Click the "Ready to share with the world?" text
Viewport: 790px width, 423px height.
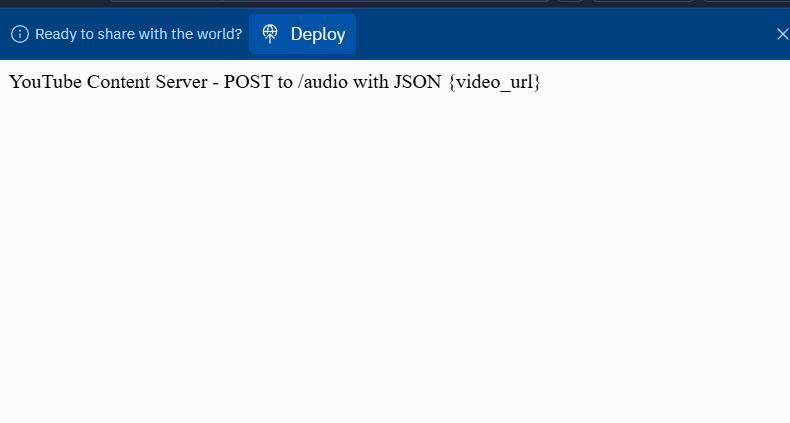(139, 34)
